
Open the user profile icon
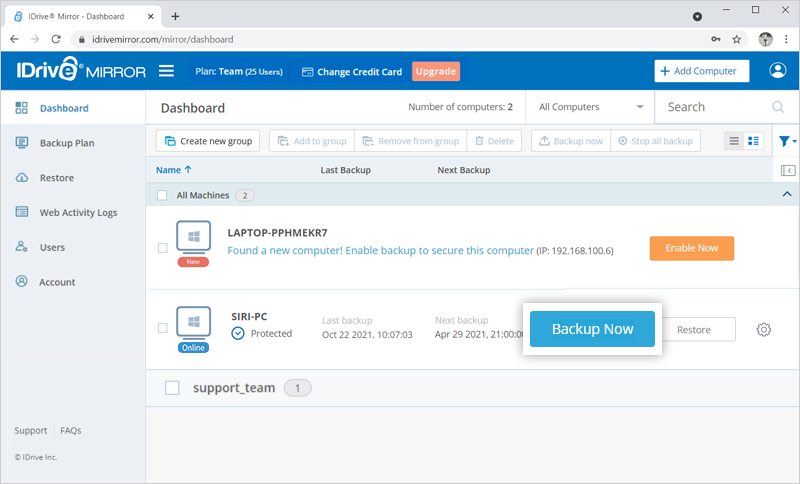pos(778,70)
